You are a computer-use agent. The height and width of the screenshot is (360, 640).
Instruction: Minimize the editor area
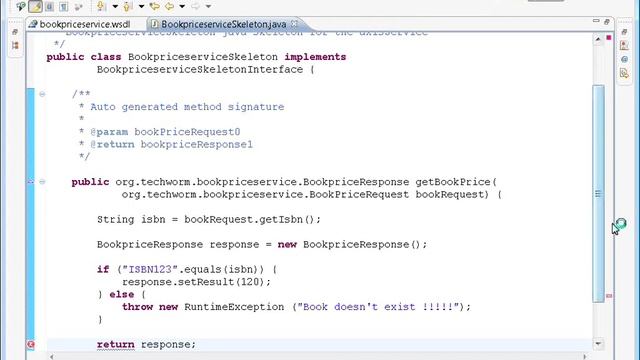[596, 21]
